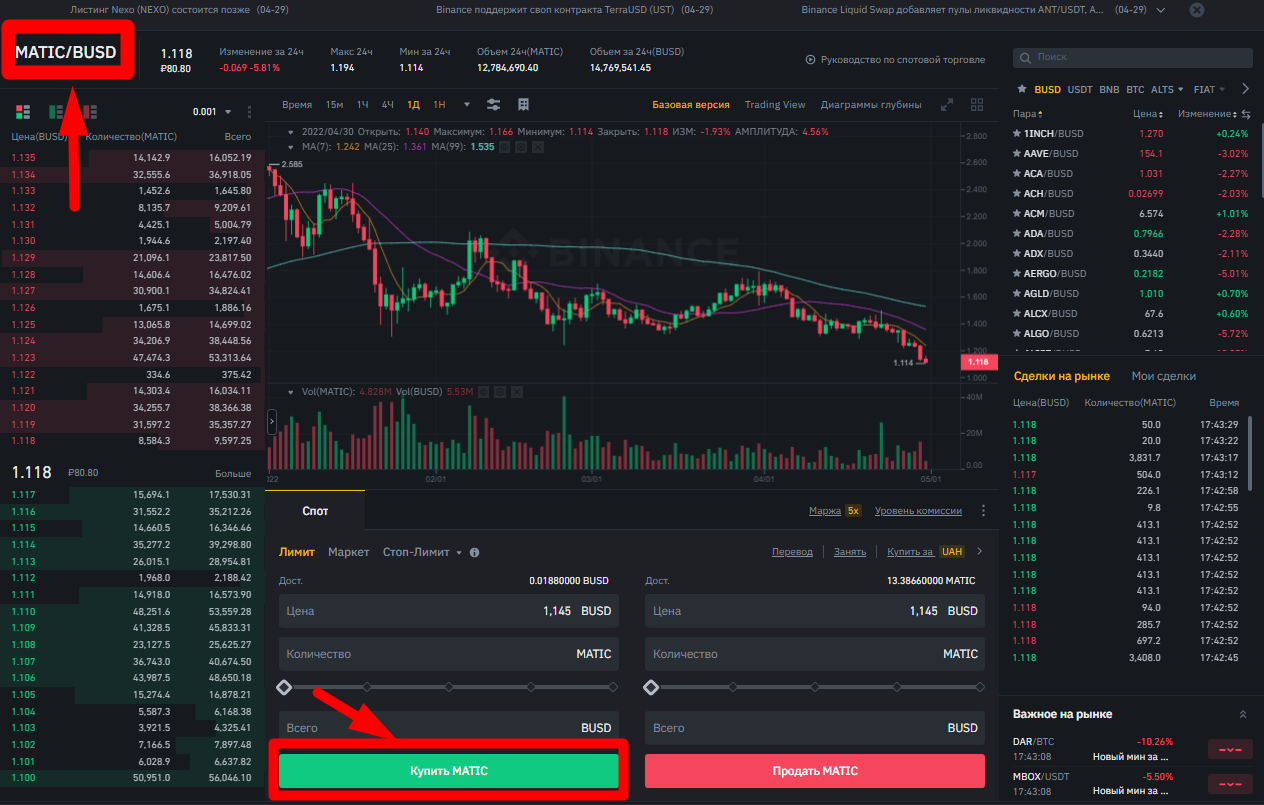Play spot trading guide icon link
This screenshot has height=805, width=1264.
[810, 60]
